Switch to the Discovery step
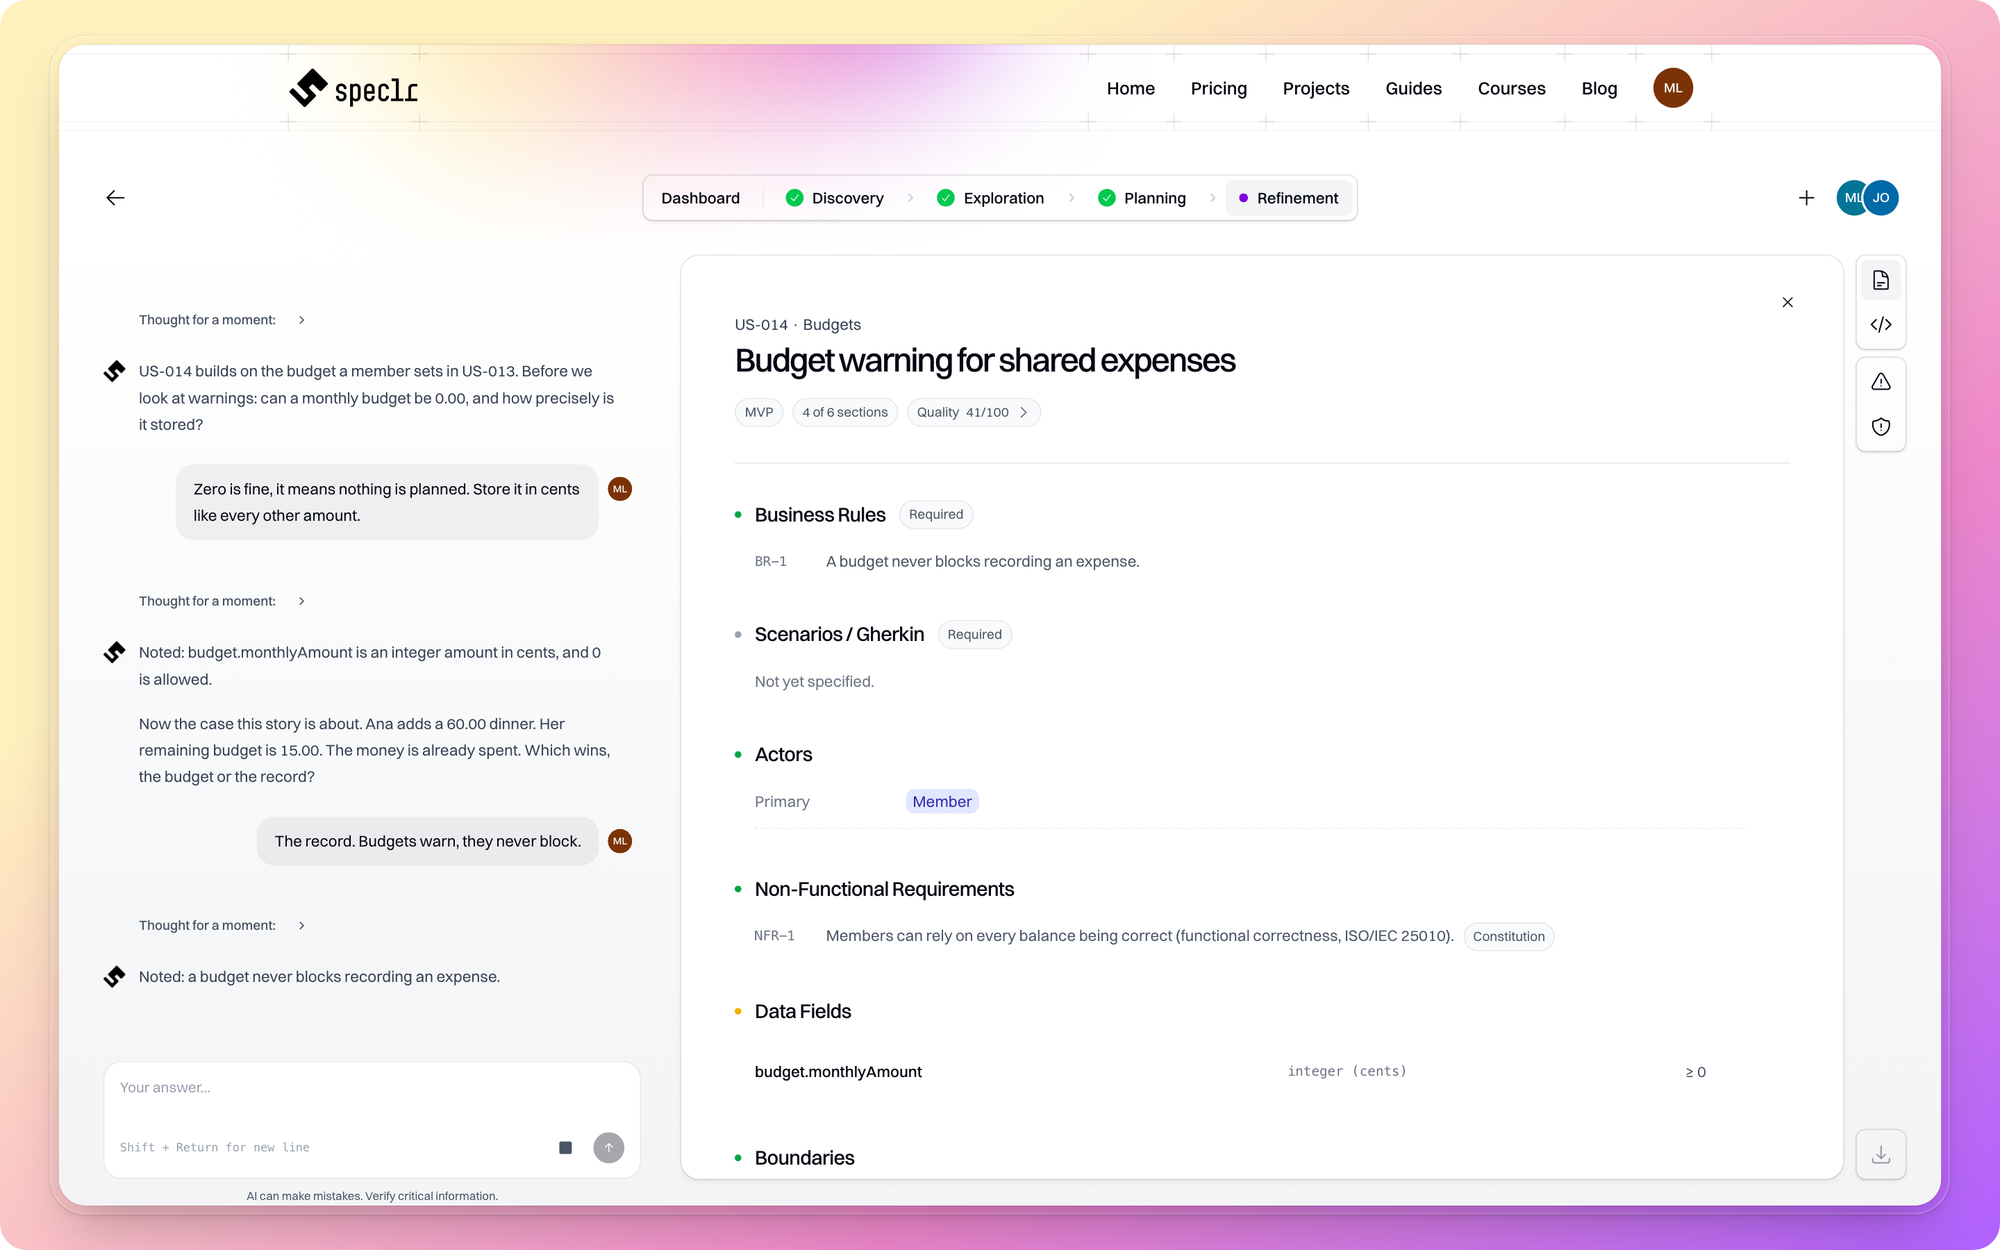This screenshot has height=1250, width=2000. 835,198
